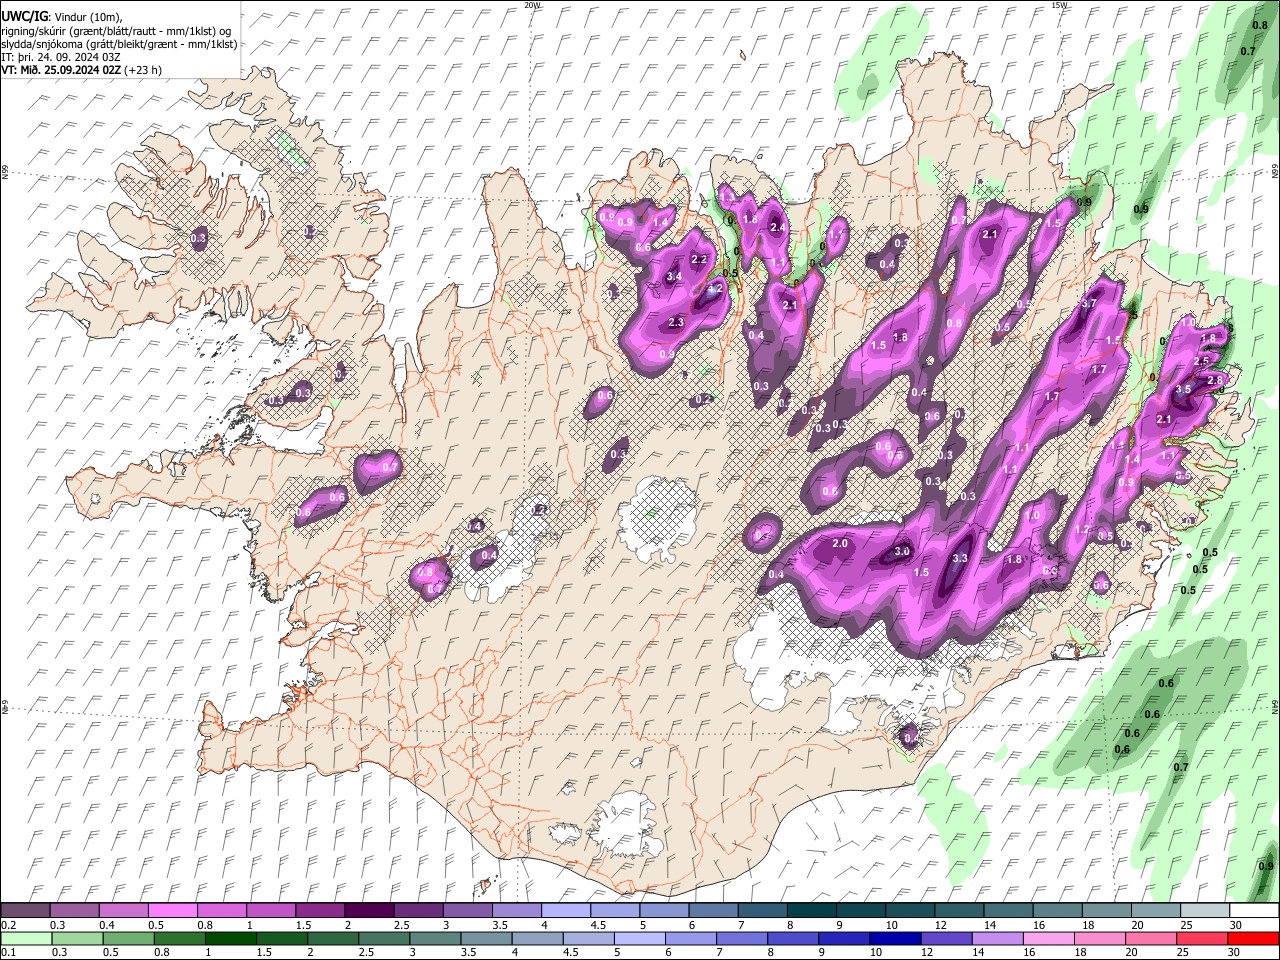The image size is (1280, 960).
Task: Click the 15W longitude label
Action: point(1059,5)
